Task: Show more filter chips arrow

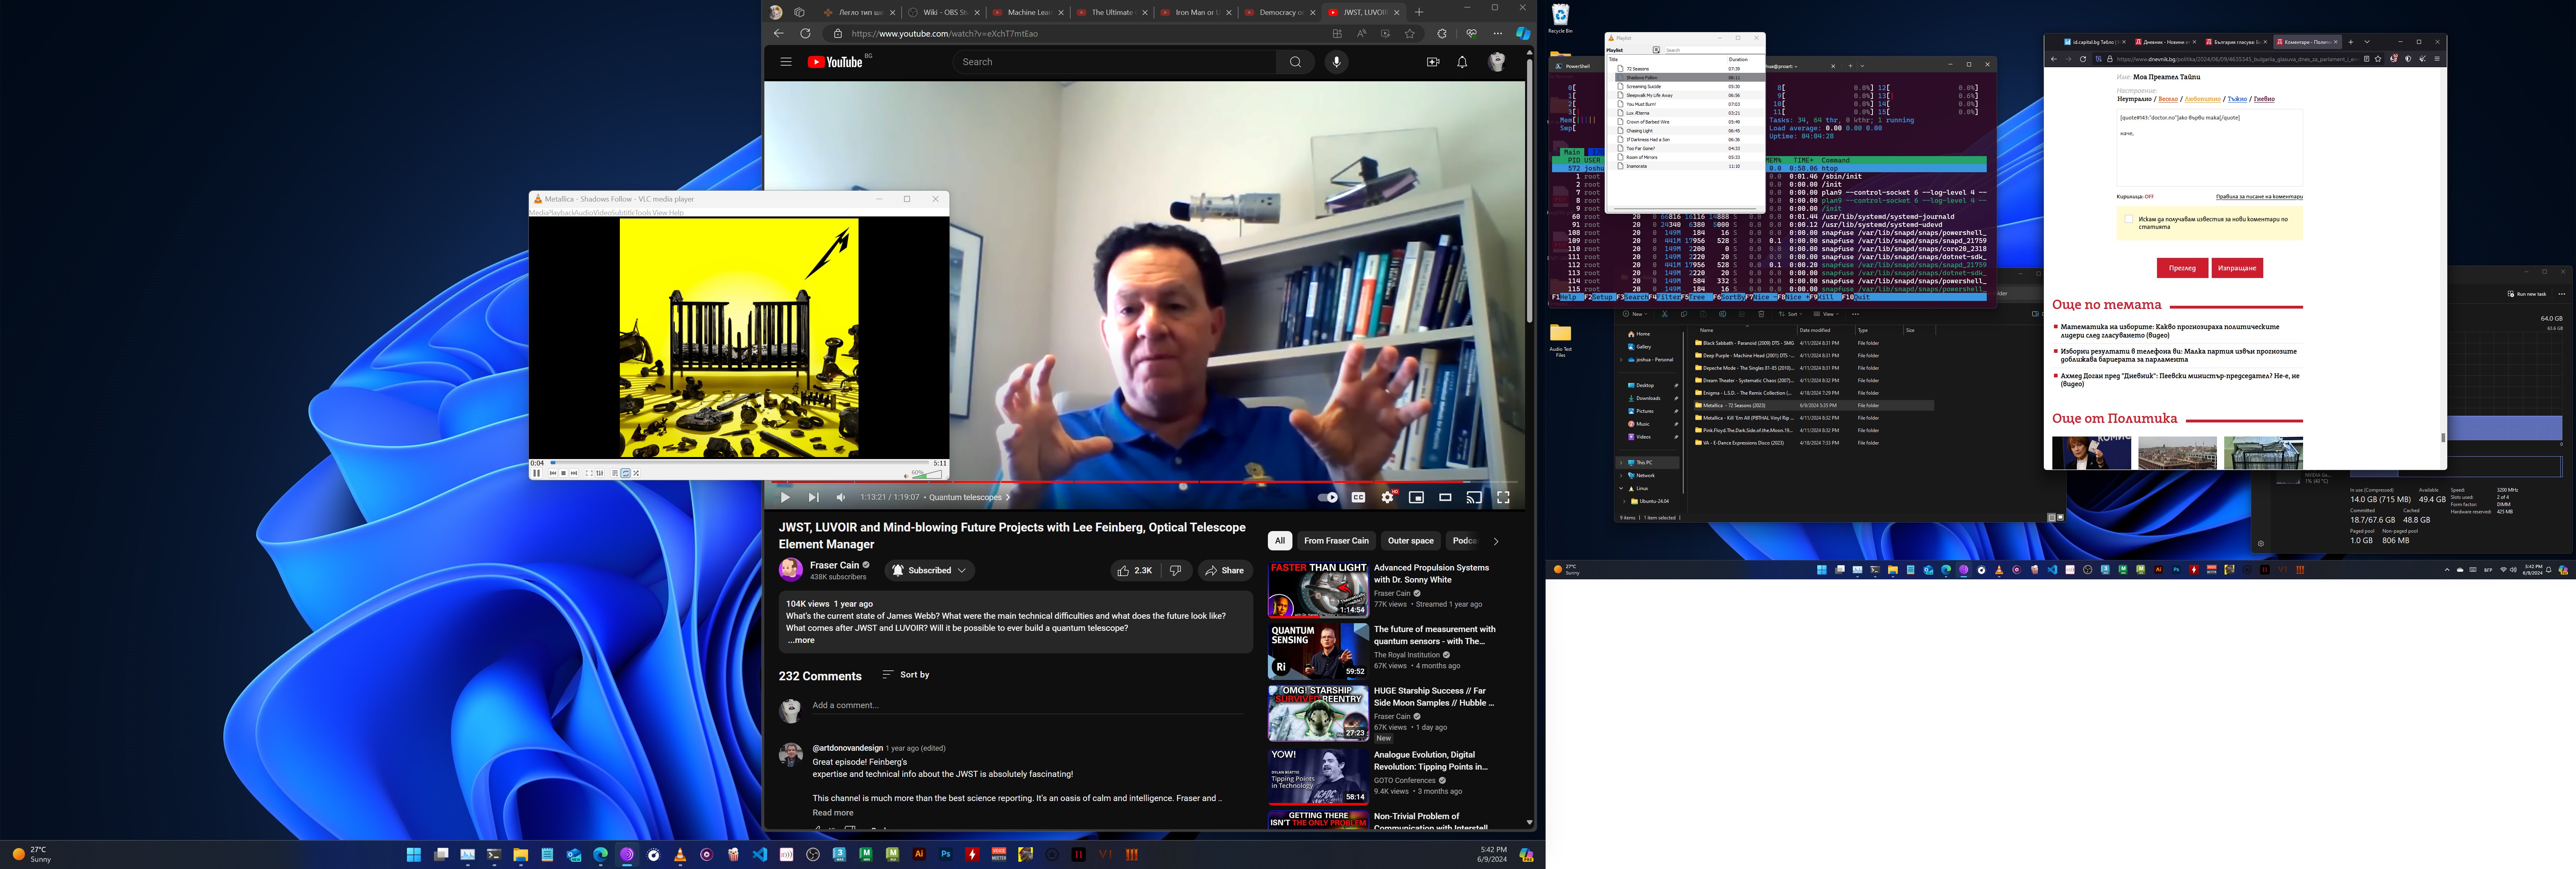Action: [1496, 541]
